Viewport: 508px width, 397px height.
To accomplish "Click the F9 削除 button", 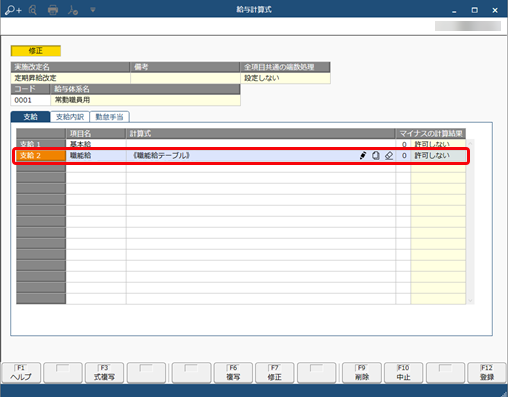I will click(362, 373).
